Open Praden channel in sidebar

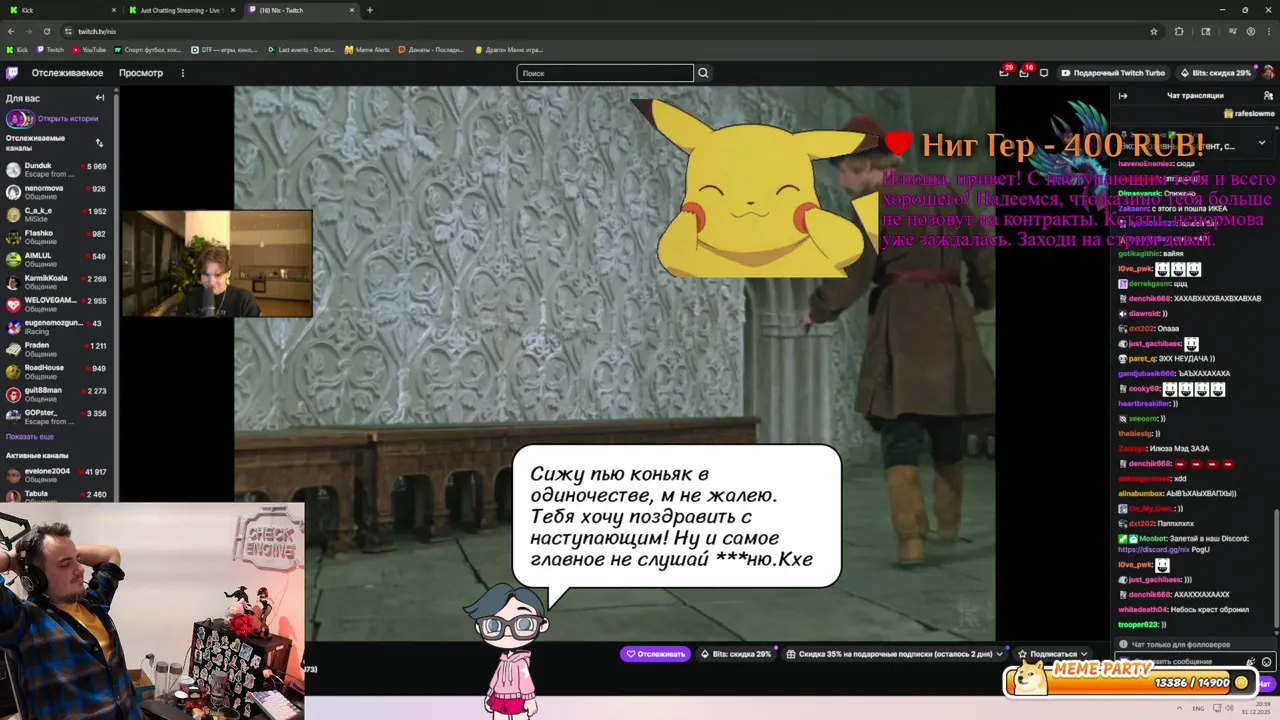click(x=59, y=349)
